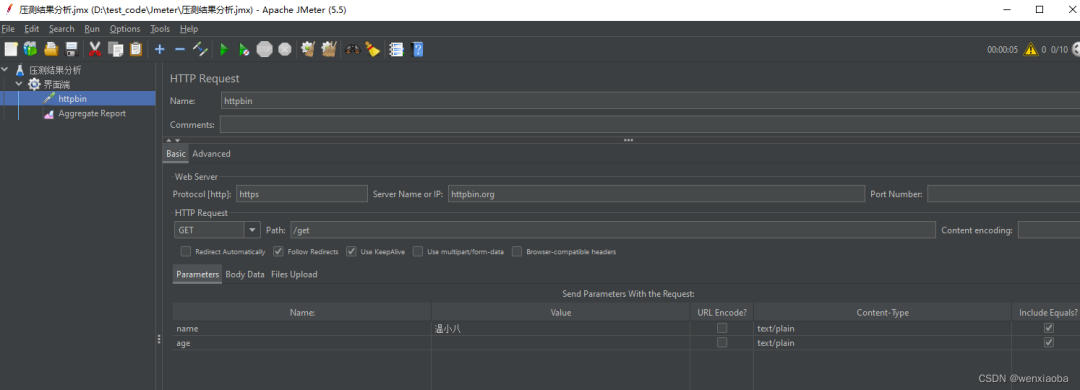
Task: Enable Browser-compatible headers checkbox
Action: [x=517, y=252]
